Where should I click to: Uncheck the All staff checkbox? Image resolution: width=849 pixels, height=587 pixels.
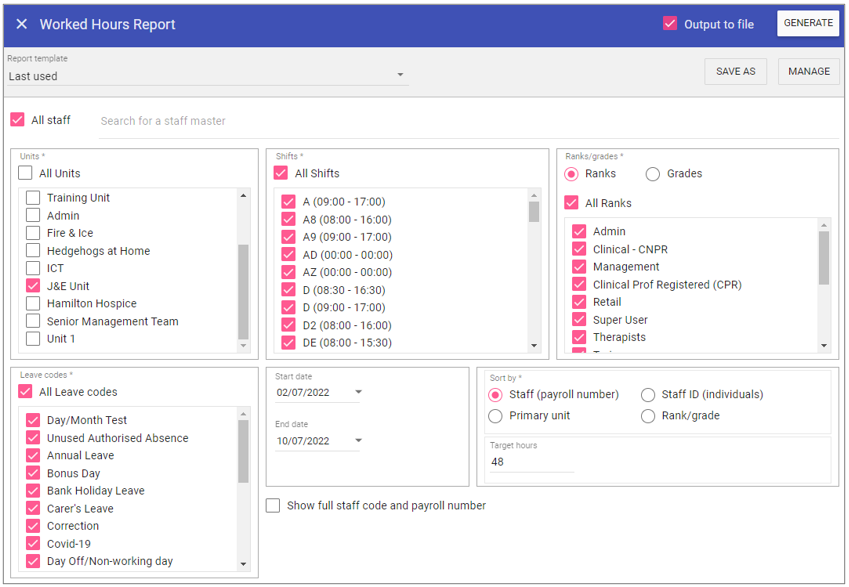pyautogui.click(x=17, y=120)
